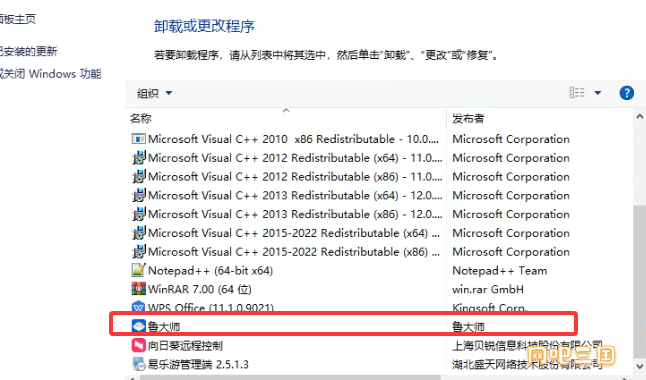Select the 鲁大师 program name

pos(164,327)
